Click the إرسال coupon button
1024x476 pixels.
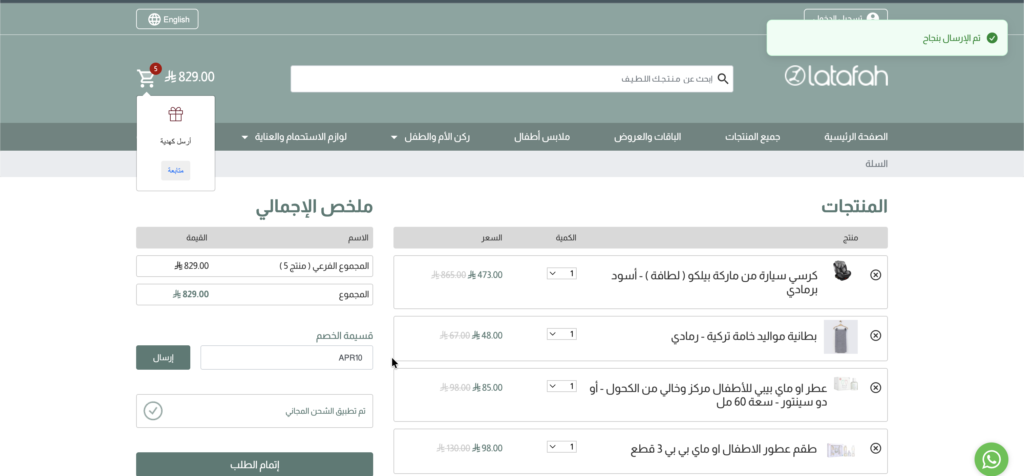coord(163,358)
